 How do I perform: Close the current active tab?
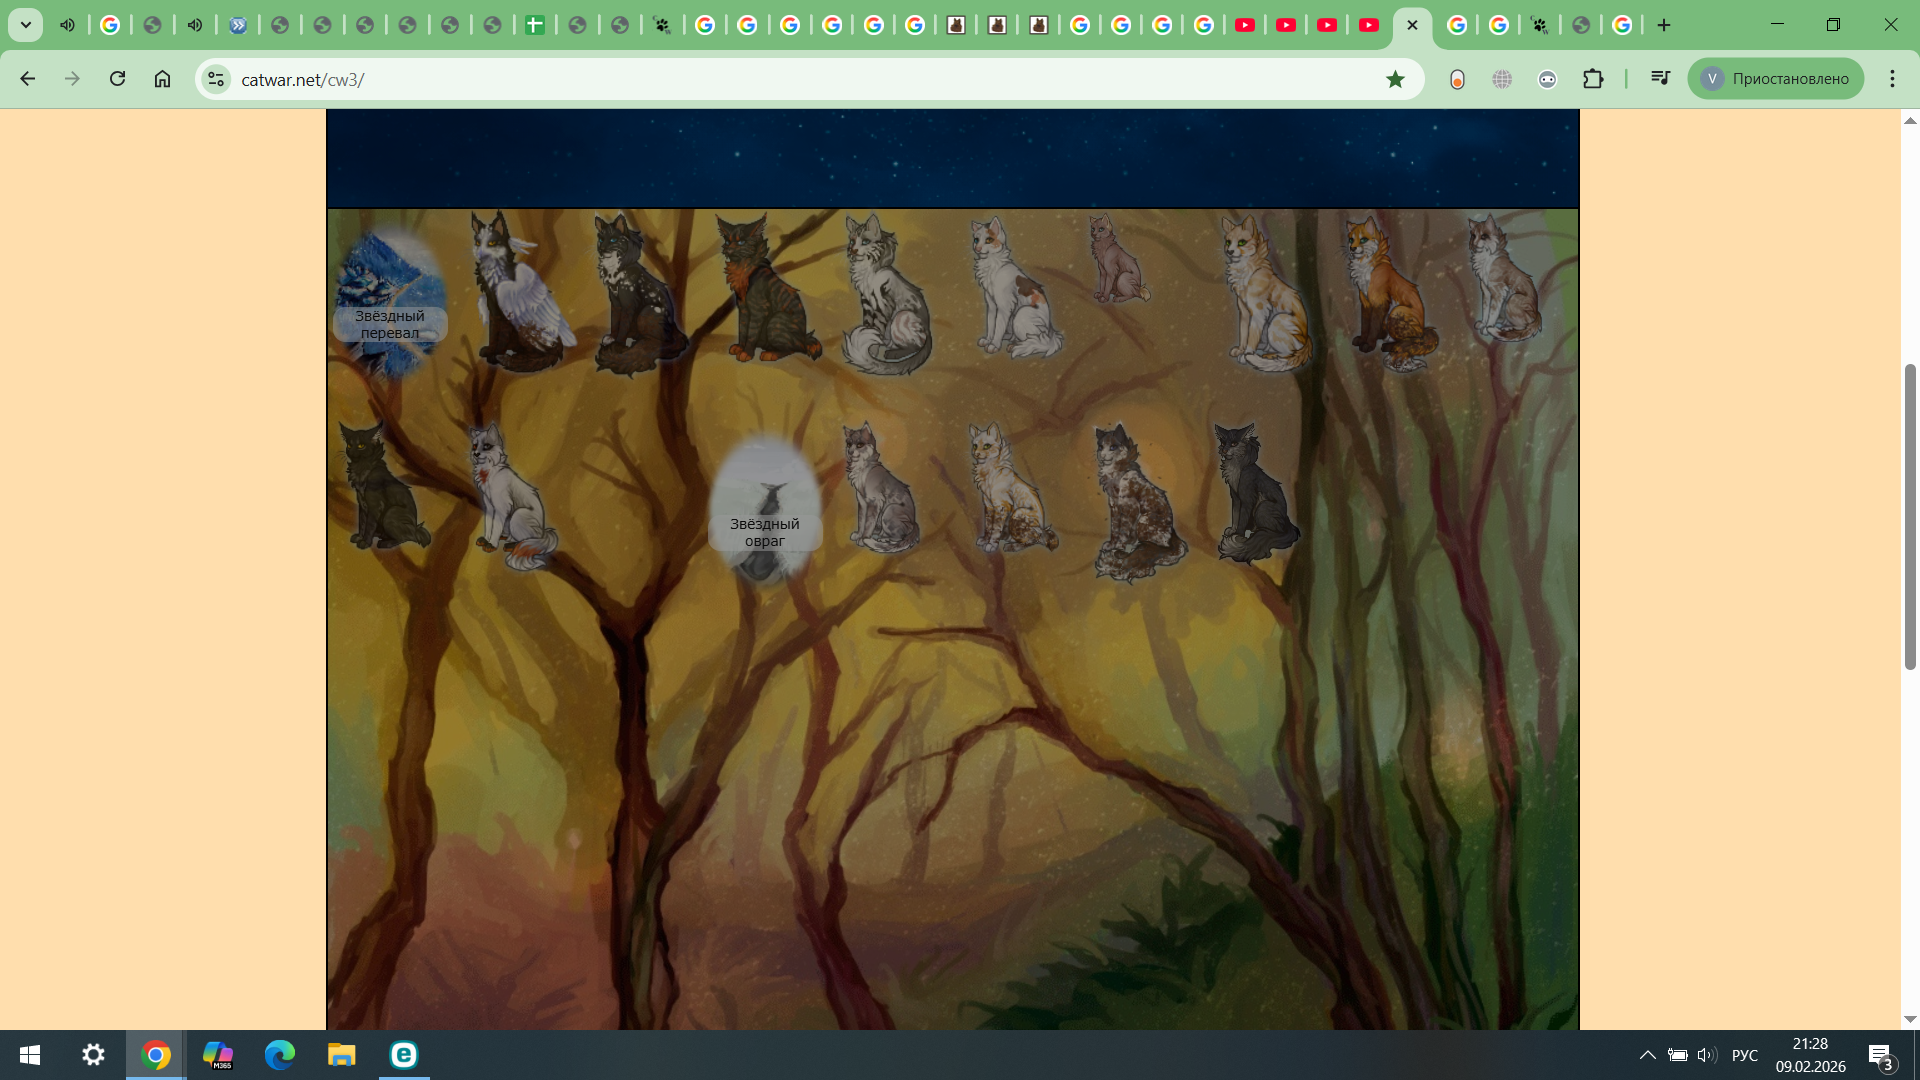(1412, 25)
